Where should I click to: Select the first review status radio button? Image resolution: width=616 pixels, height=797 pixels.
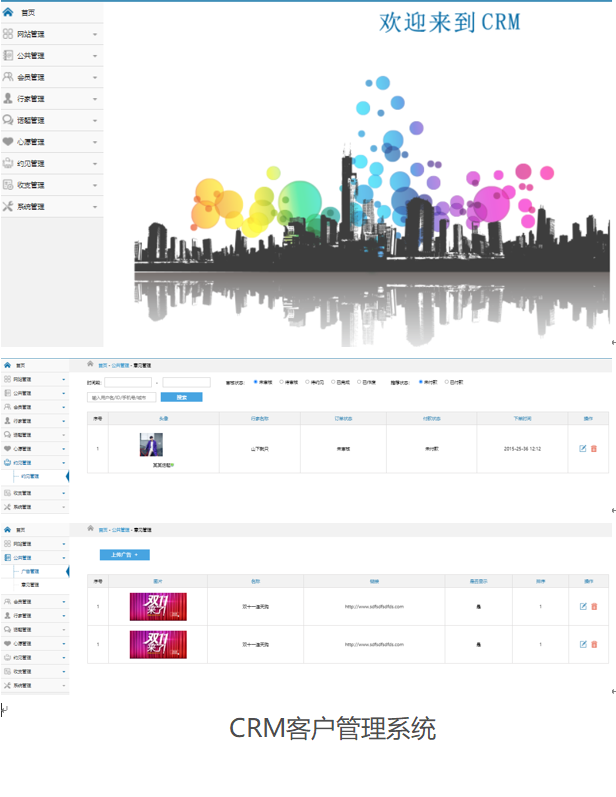pos(256,381)
